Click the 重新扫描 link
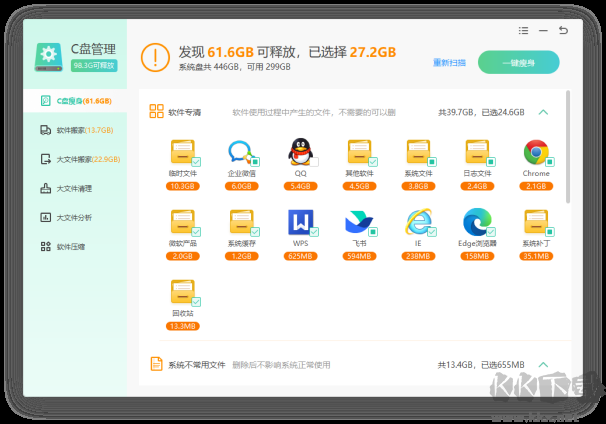Viewport: 606px width, 424px height. (449, 63)
